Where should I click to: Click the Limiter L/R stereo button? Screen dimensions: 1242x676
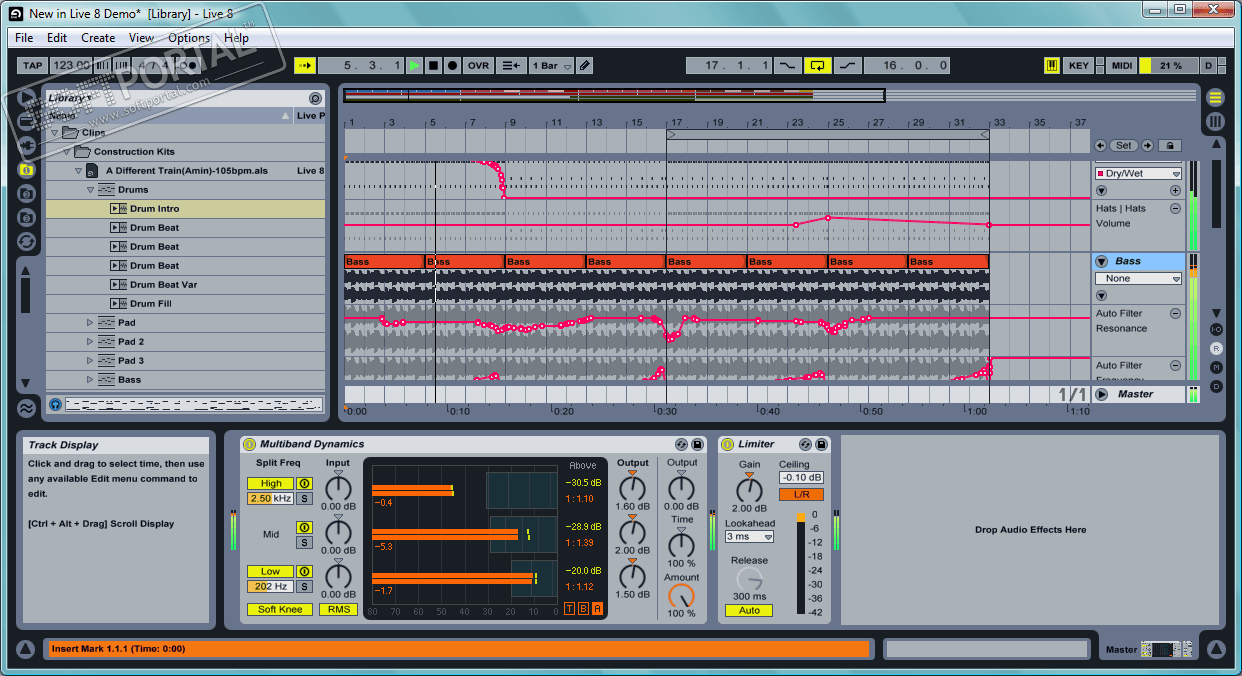[801, 494]
